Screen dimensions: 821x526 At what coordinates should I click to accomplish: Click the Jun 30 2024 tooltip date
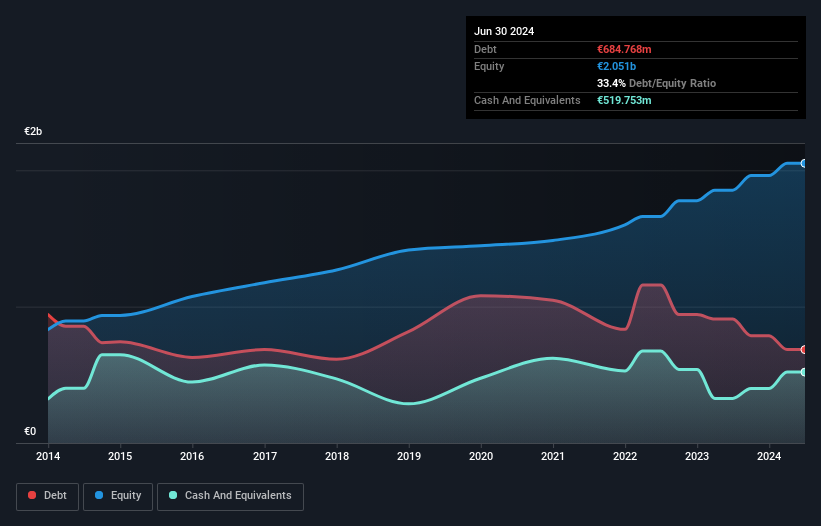point(504,31)
